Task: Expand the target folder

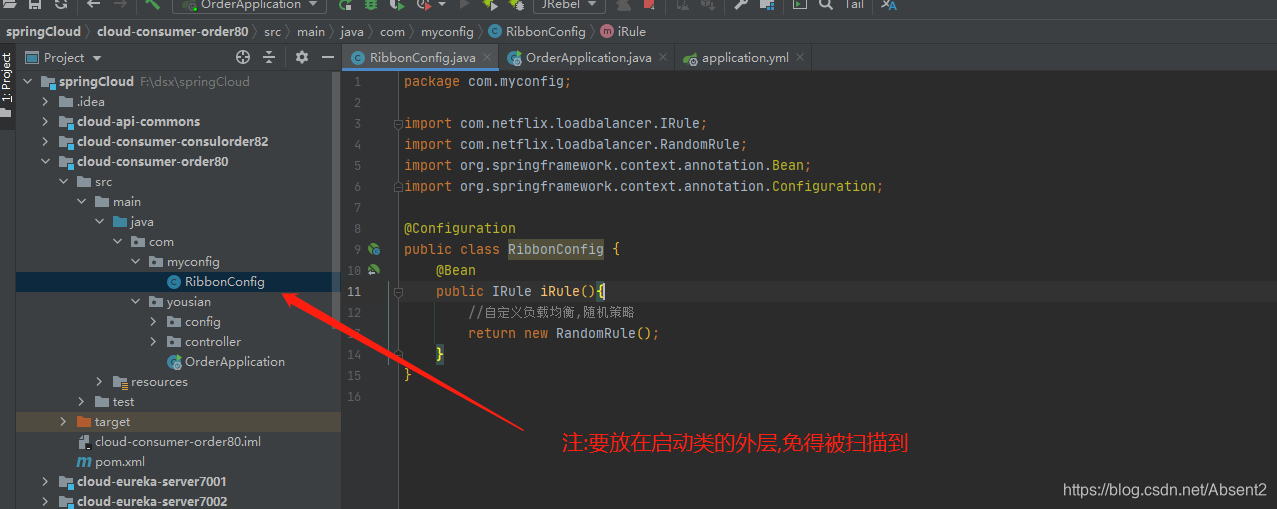Action: [x=63, y=422]
